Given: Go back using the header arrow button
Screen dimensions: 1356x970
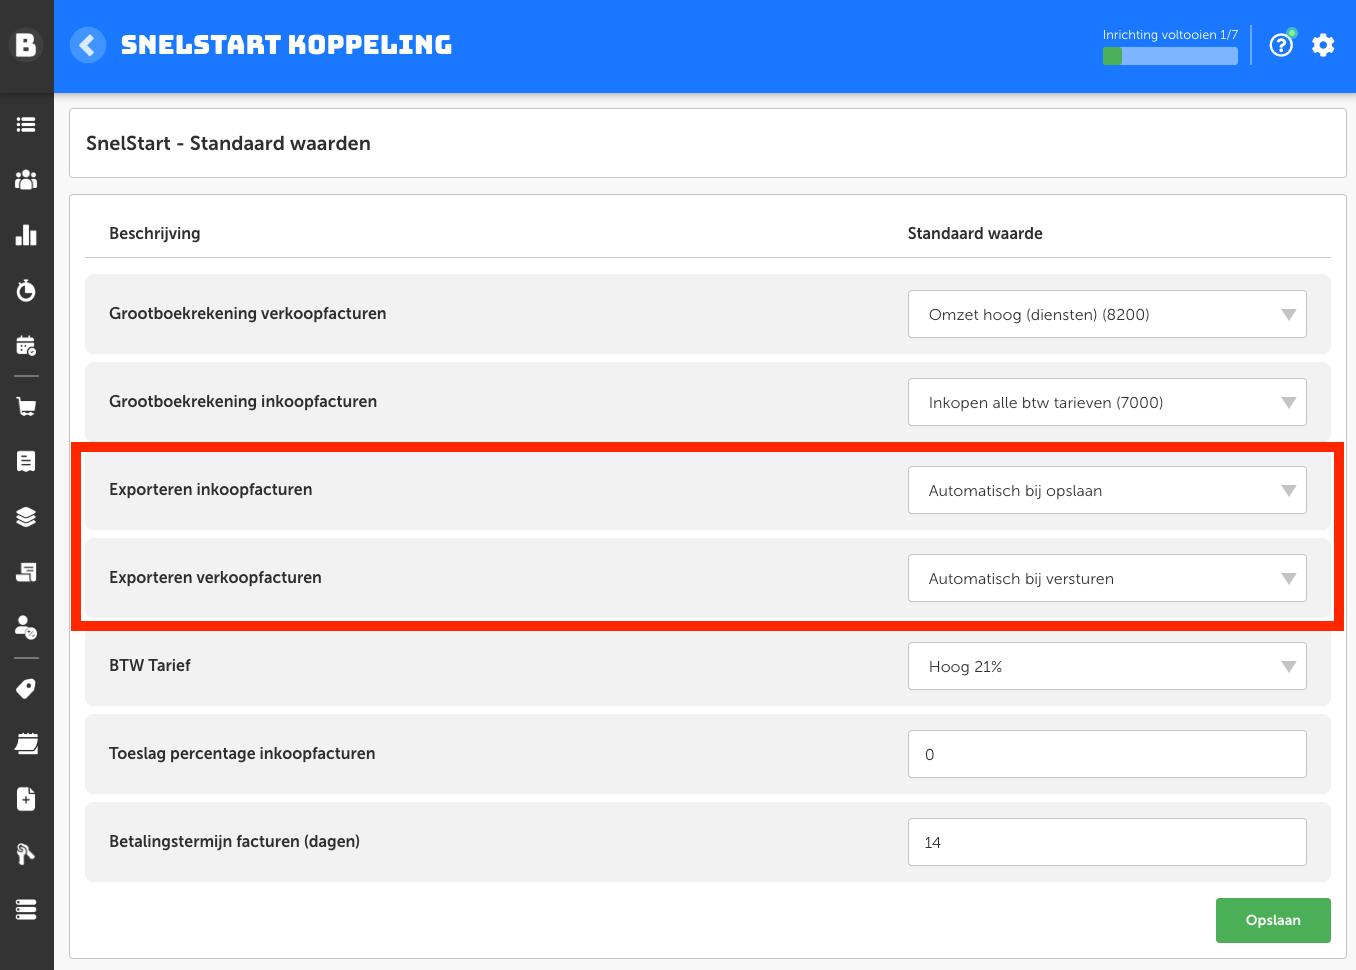Looking at the screenshot, I should click(88, 45).
